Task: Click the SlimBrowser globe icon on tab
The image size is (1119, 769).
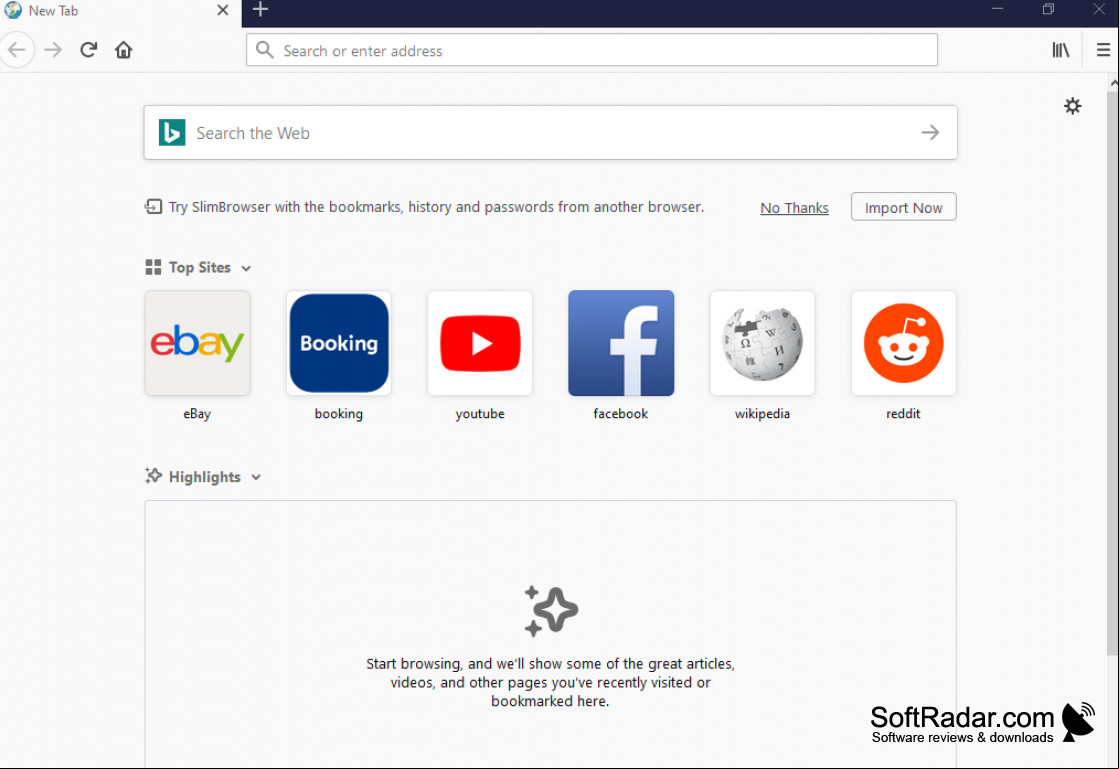Action: [x=13, y=10]
